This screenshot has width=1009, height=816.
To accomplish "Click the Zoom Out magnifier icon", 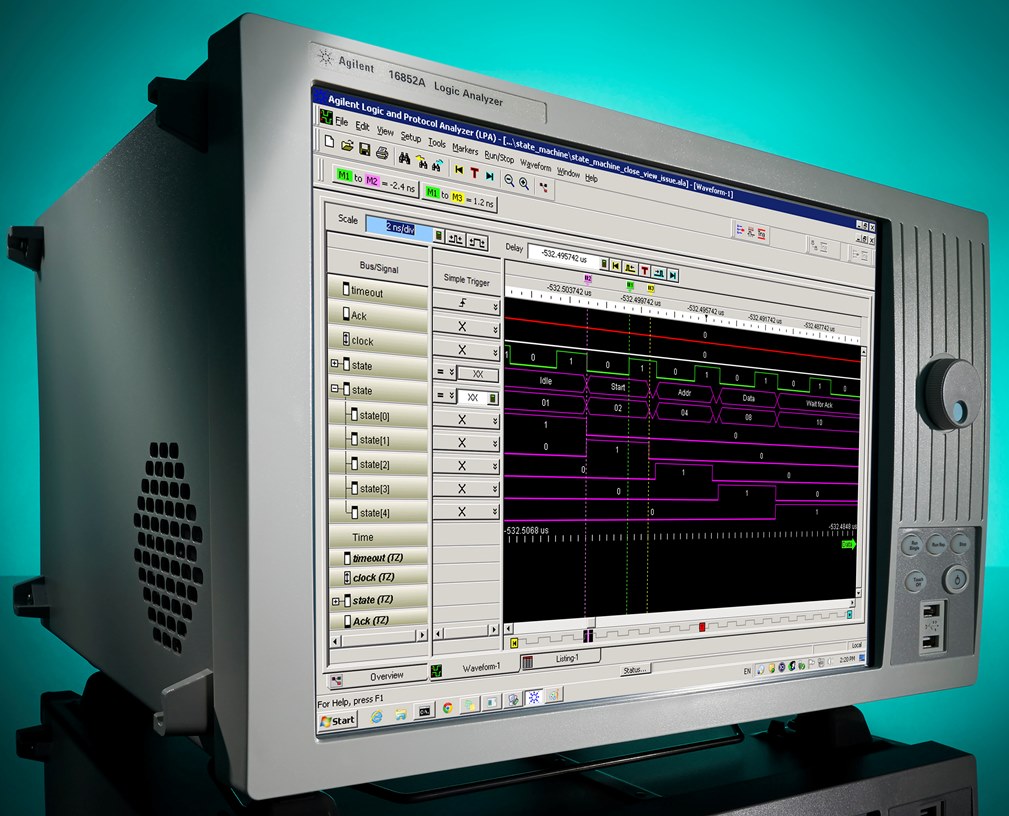I will (509, 180).
